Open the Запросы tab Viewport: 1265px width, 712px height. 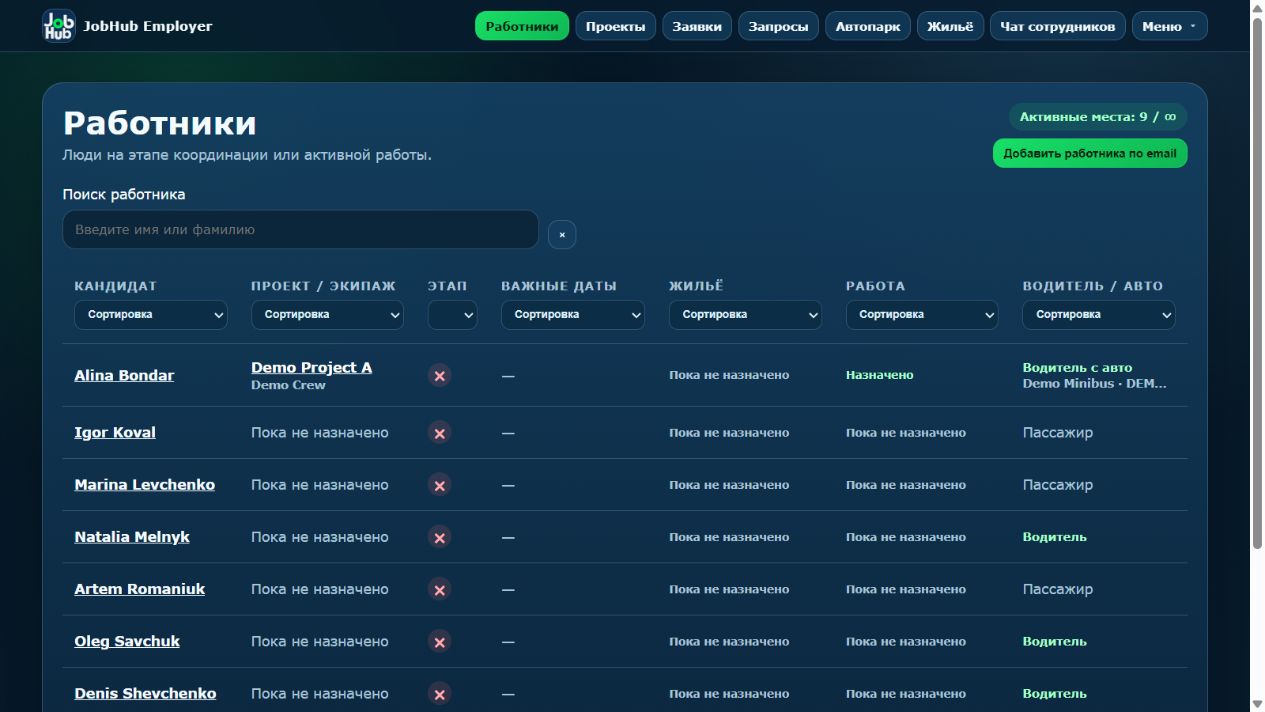coord(778,26)
